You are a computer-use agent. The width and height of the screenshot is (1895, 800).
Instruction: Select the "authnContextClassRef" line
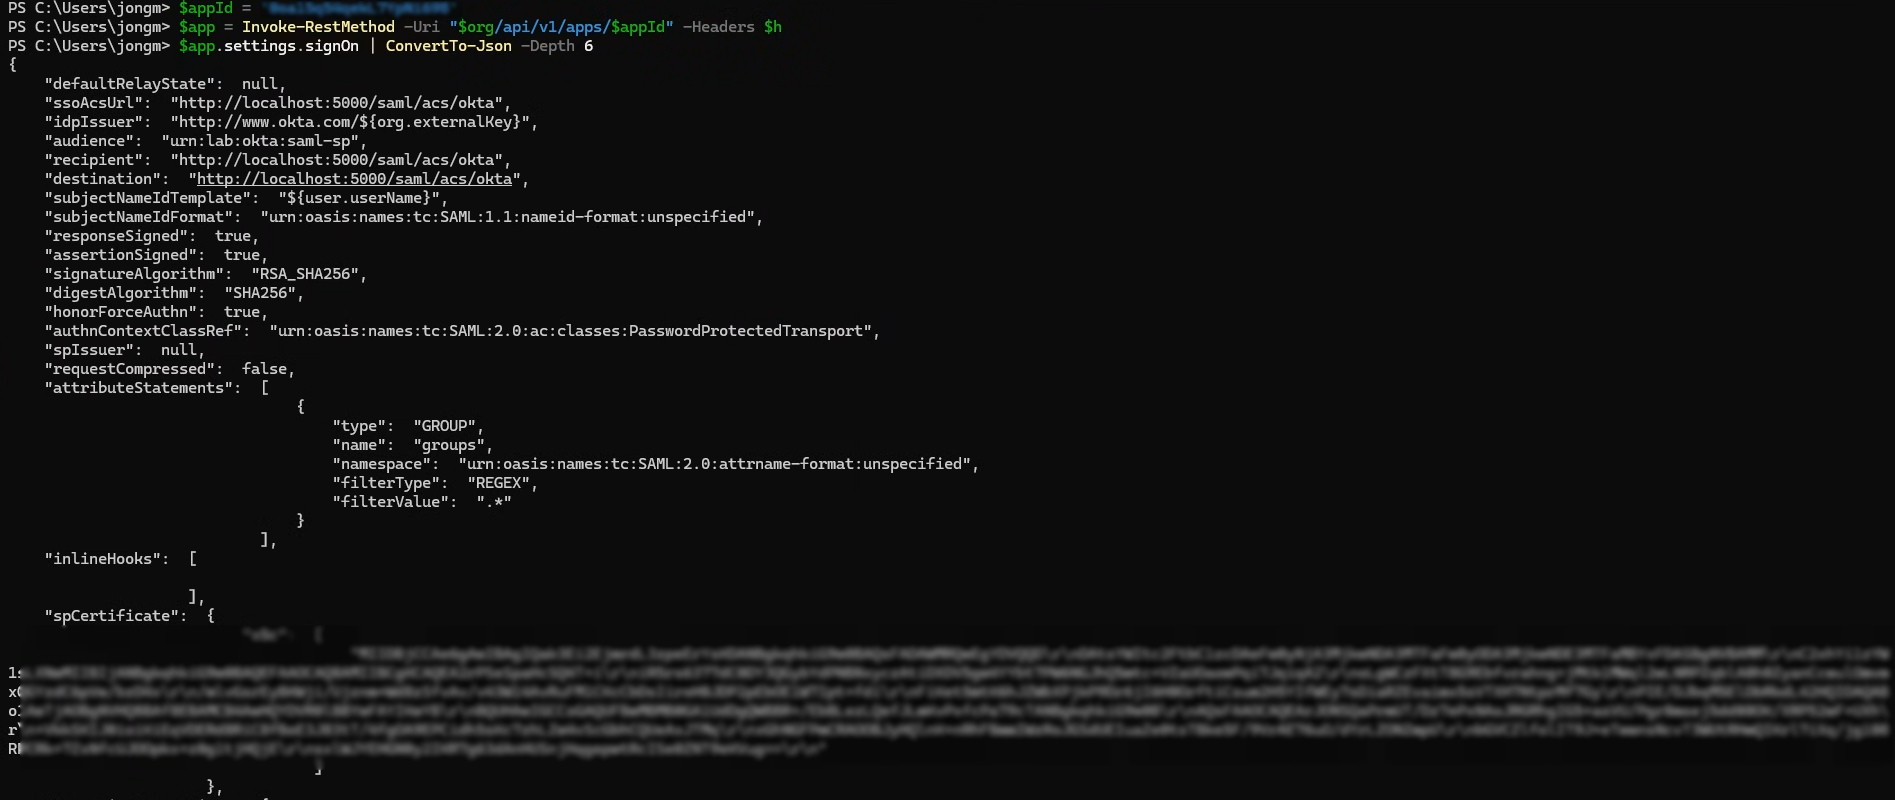click(463, 331)
